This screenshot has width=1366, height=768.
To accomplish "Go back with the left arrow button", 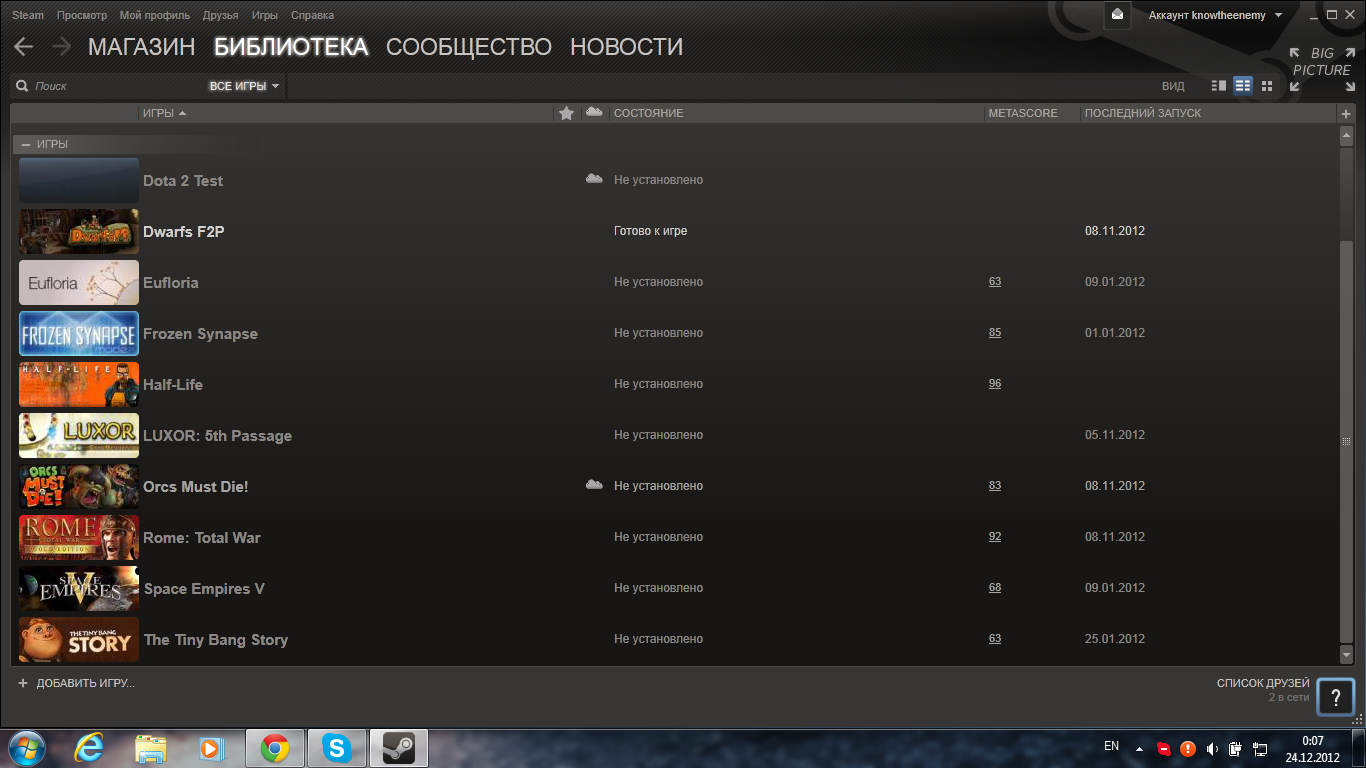I will pyautogui.click(x=24, y=46).
